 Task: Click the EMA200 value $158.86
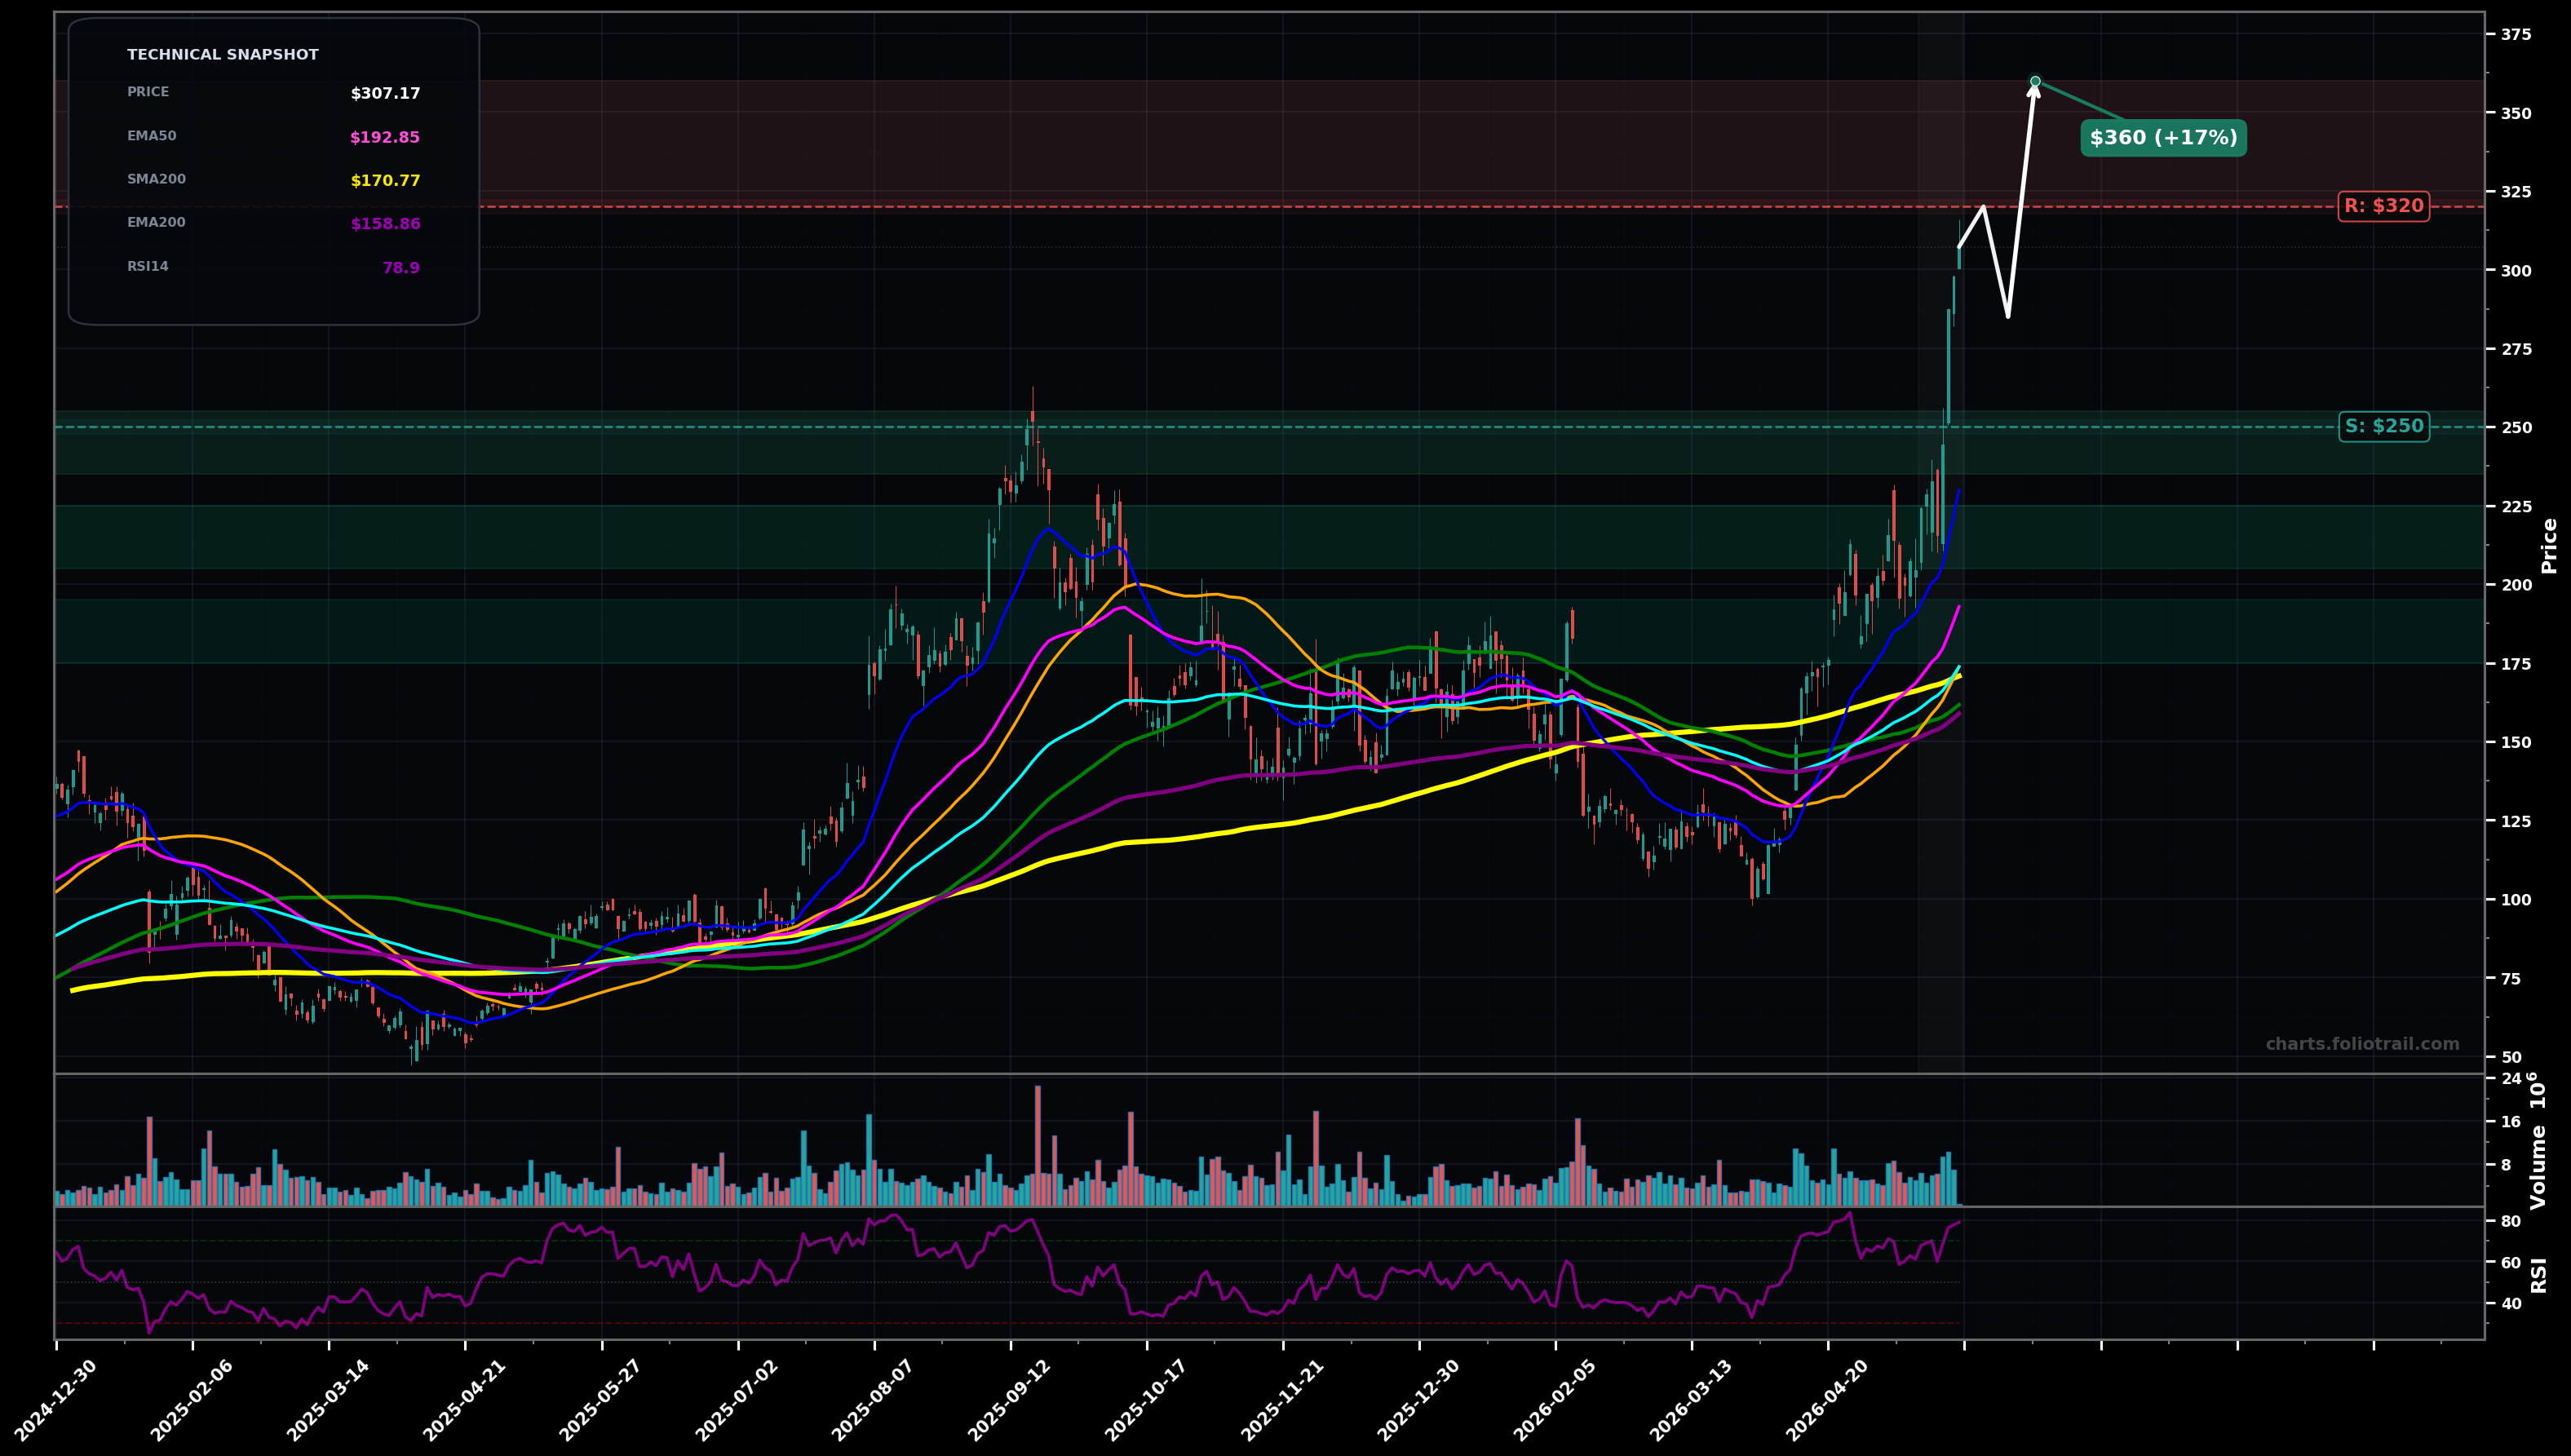(x=385, y=225)
